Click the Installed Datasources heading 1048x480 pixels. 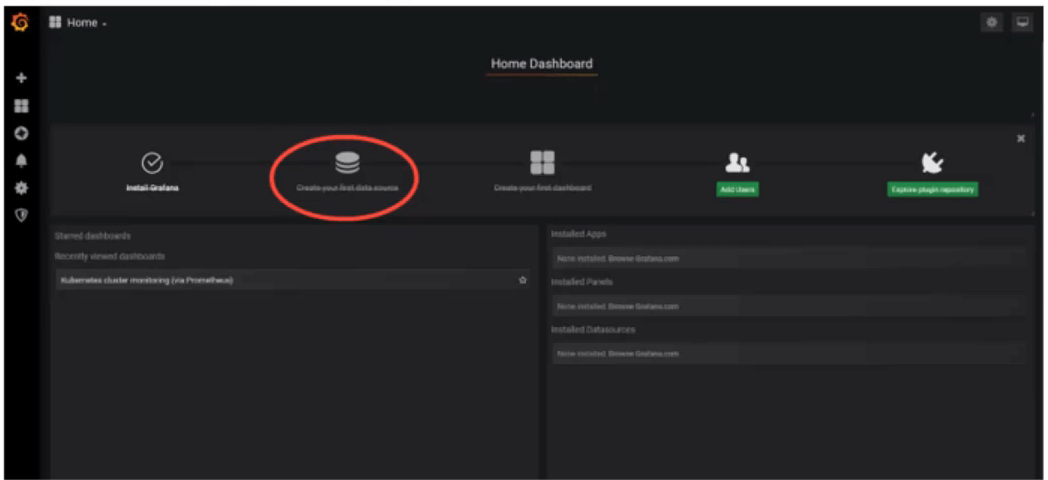593,330
